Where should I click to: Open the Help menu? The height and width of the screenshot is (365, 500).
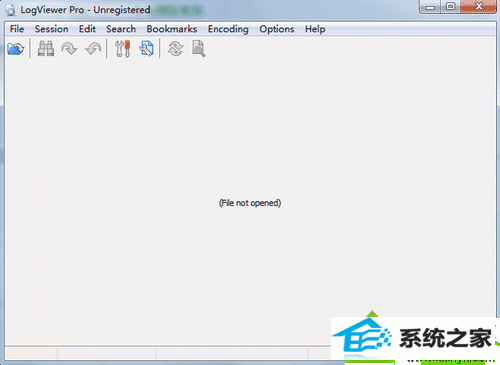(x=315, y=29)
